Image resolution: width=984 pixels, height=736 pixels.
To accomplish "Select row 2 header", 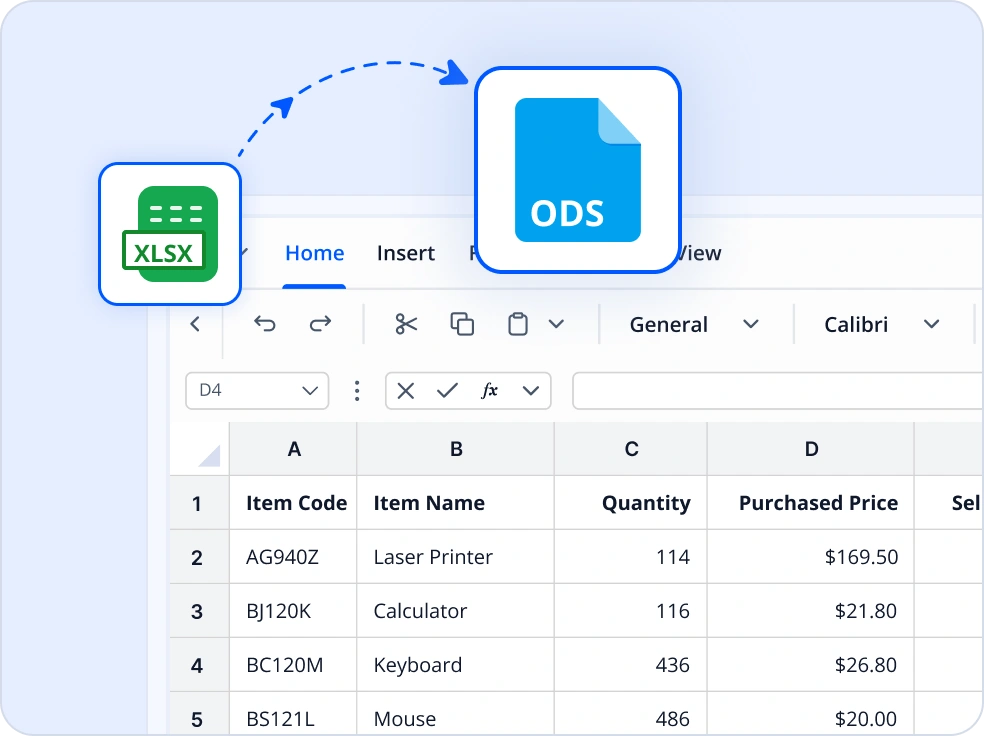I will 198,557.
